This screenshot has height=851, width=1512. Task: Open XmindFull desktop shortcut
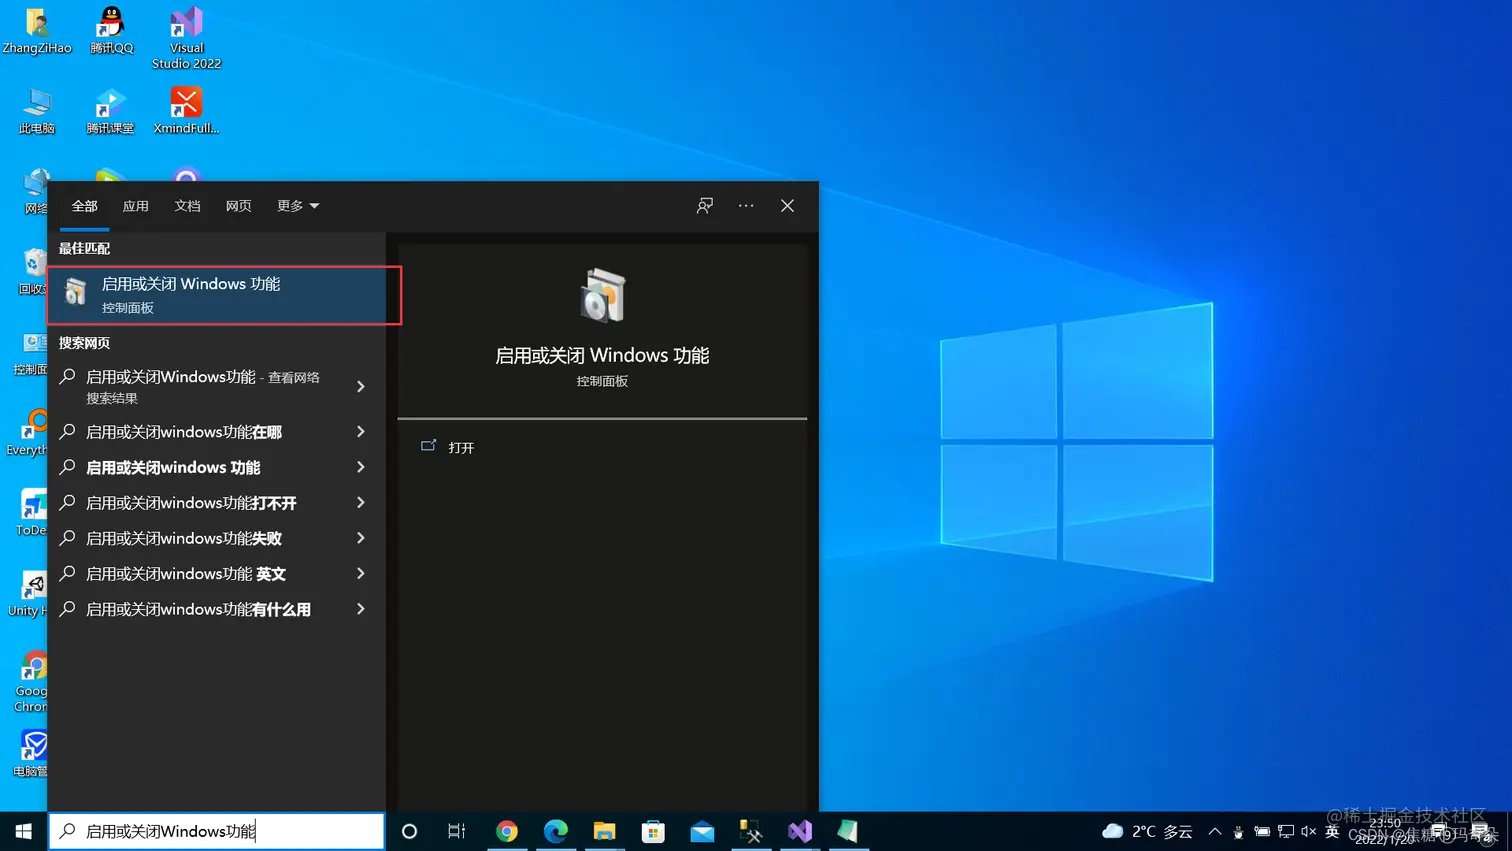tap(186, 111)
